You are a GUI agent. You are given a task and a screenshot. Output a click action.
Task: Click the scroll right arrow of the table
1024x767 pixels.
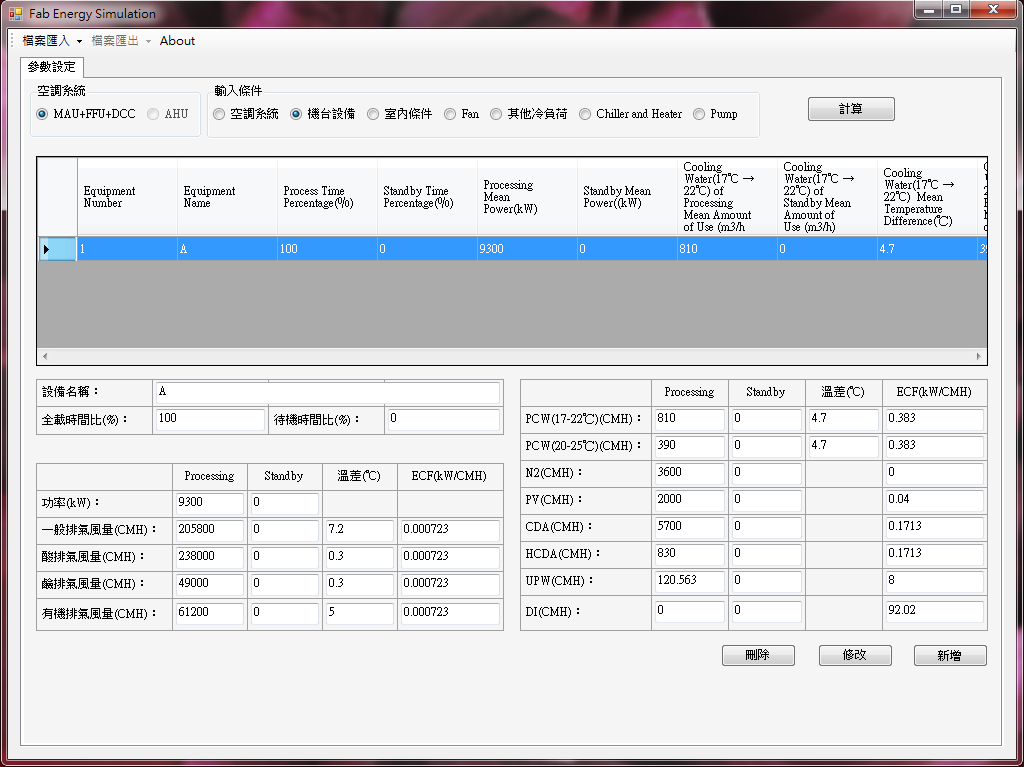point(978,356)
